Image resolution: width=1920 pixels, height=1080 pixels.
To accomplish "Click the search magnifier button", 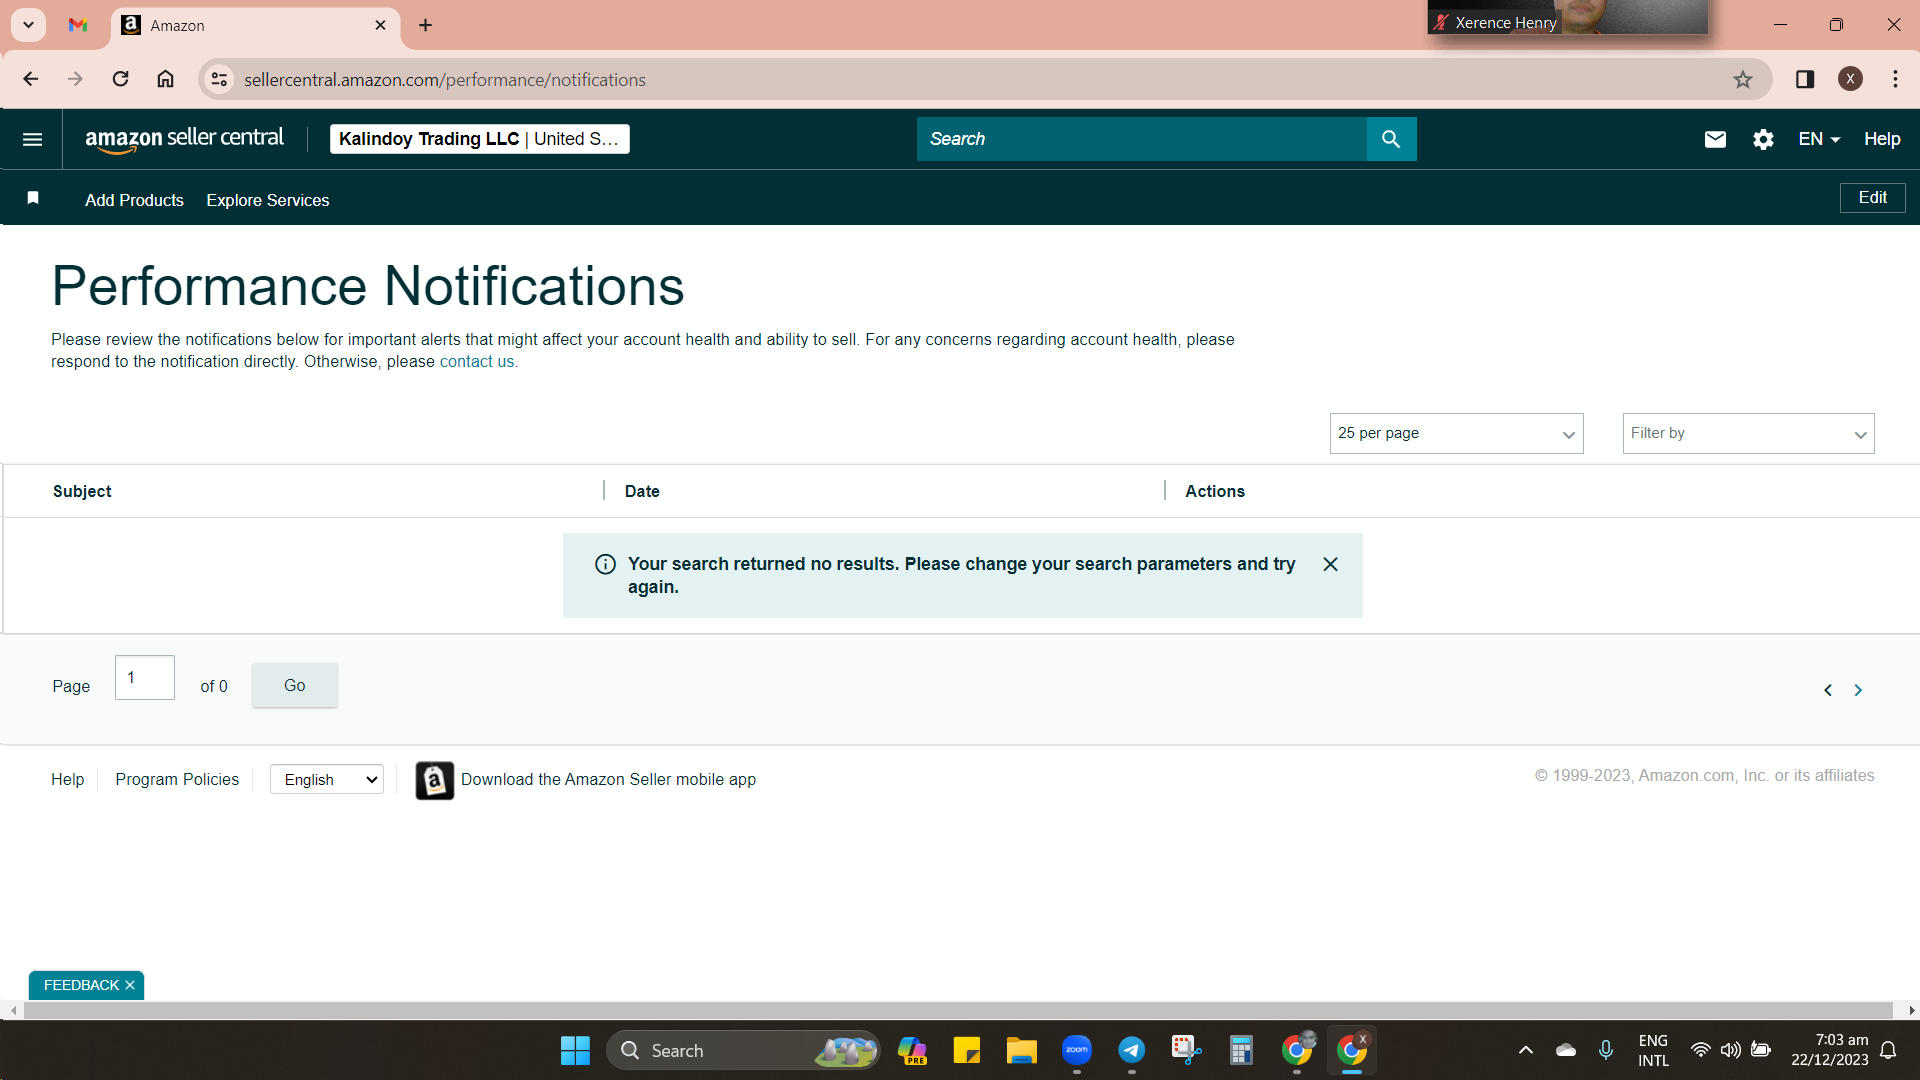I will (1391, 139).
